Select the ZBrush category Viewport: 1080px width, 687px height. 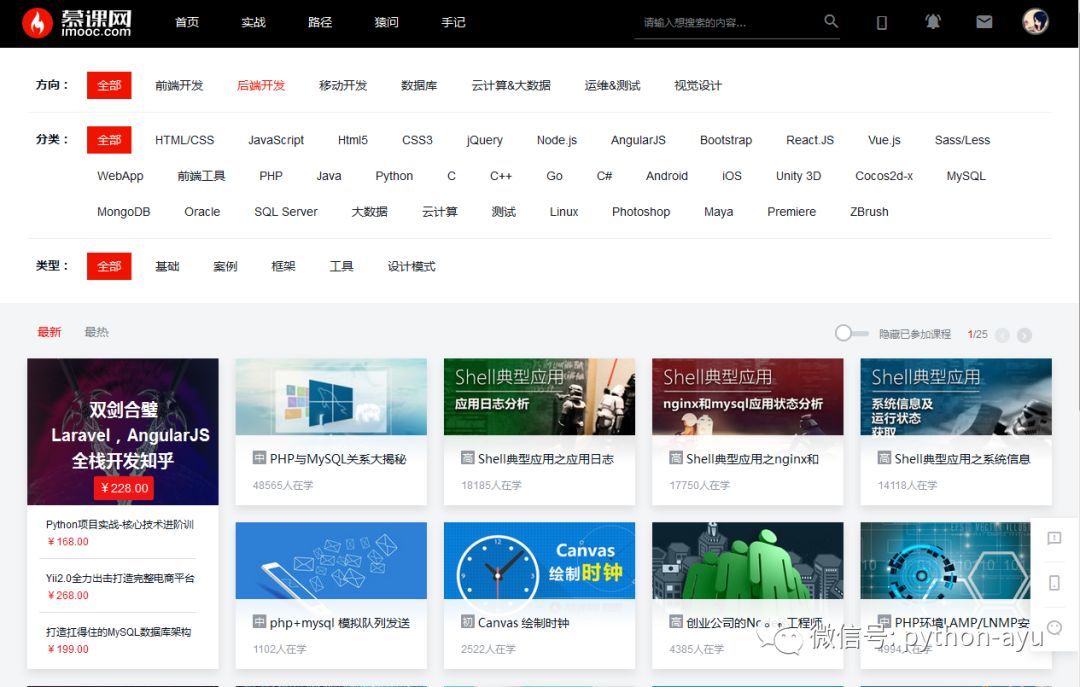tap(869, 212)
